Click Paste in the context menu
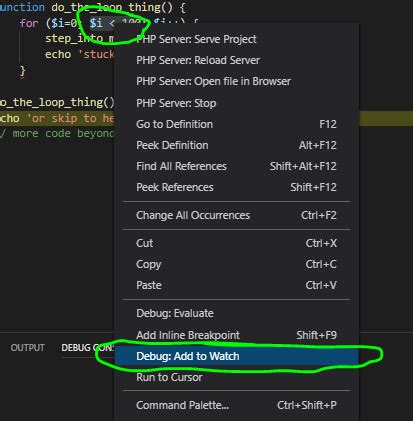This screenshot has width=413, height=421. tap(236, 285)
